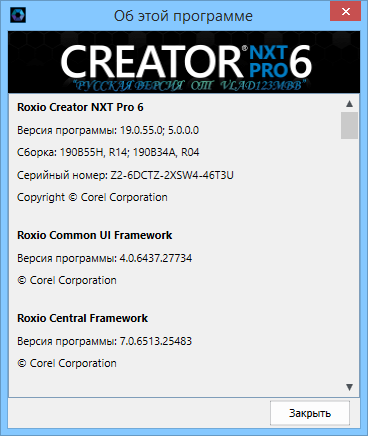Viewport: 368px width, 436px height.
Task: Click the Закрыть button
Action: (x=310, y=413)
